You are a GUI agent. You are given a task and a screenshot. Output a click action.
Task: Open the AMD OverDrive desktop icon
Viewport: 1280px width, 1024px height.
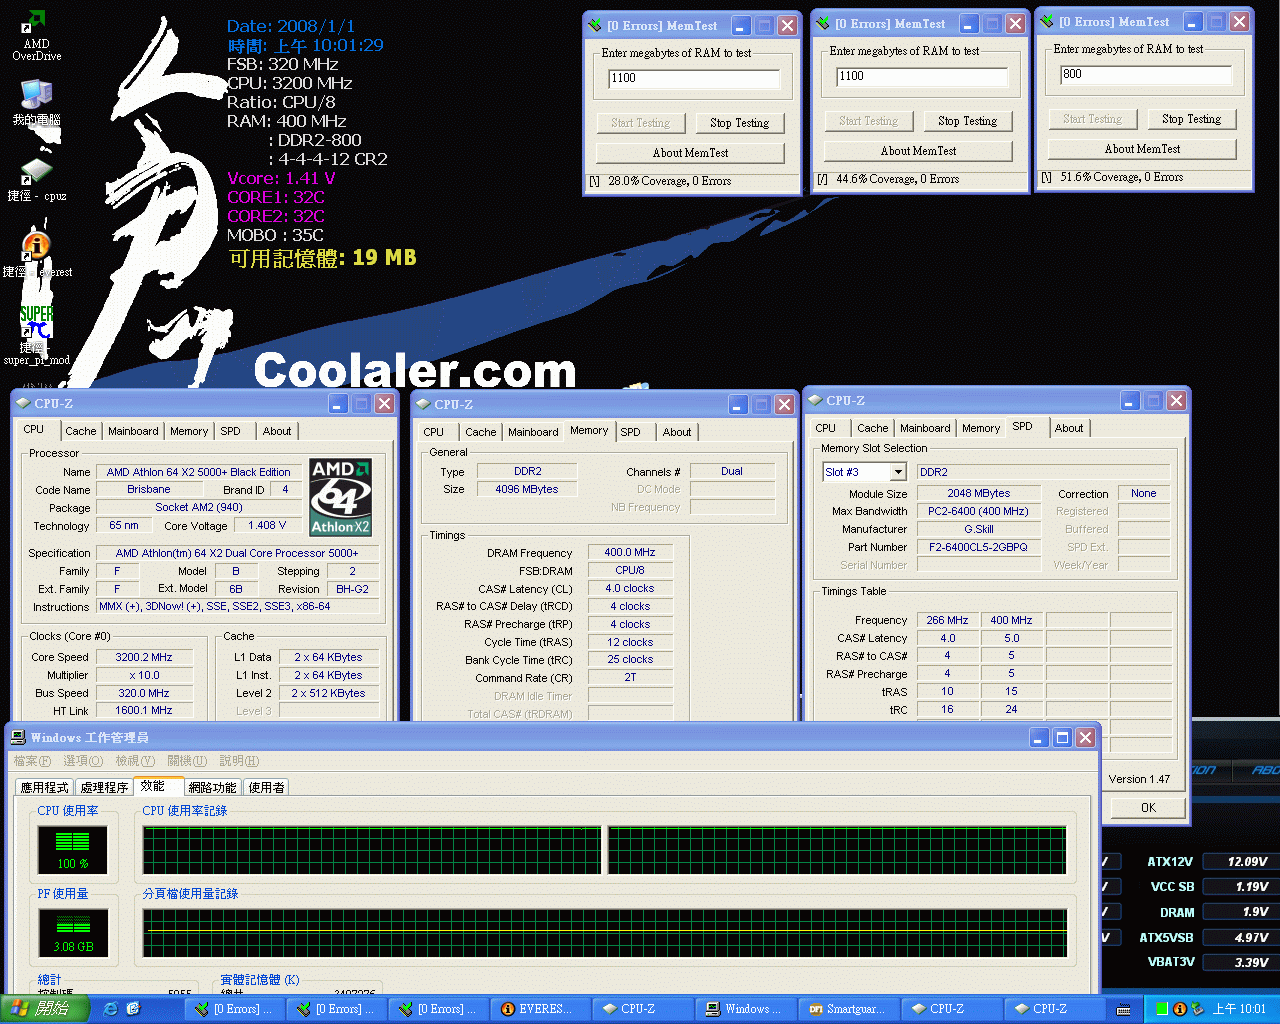click(x=36, y=35)
